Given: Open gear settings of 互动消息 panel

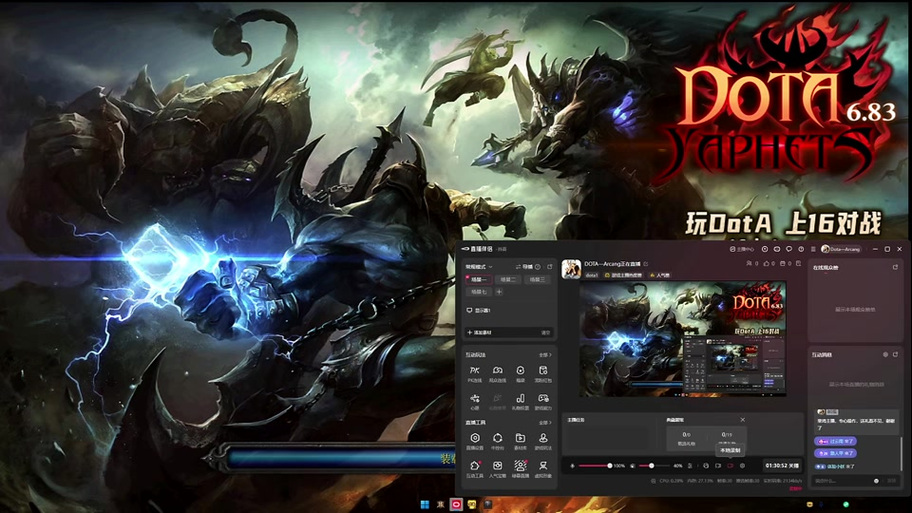Looking at the screenshot, I should tap(885, 354).
